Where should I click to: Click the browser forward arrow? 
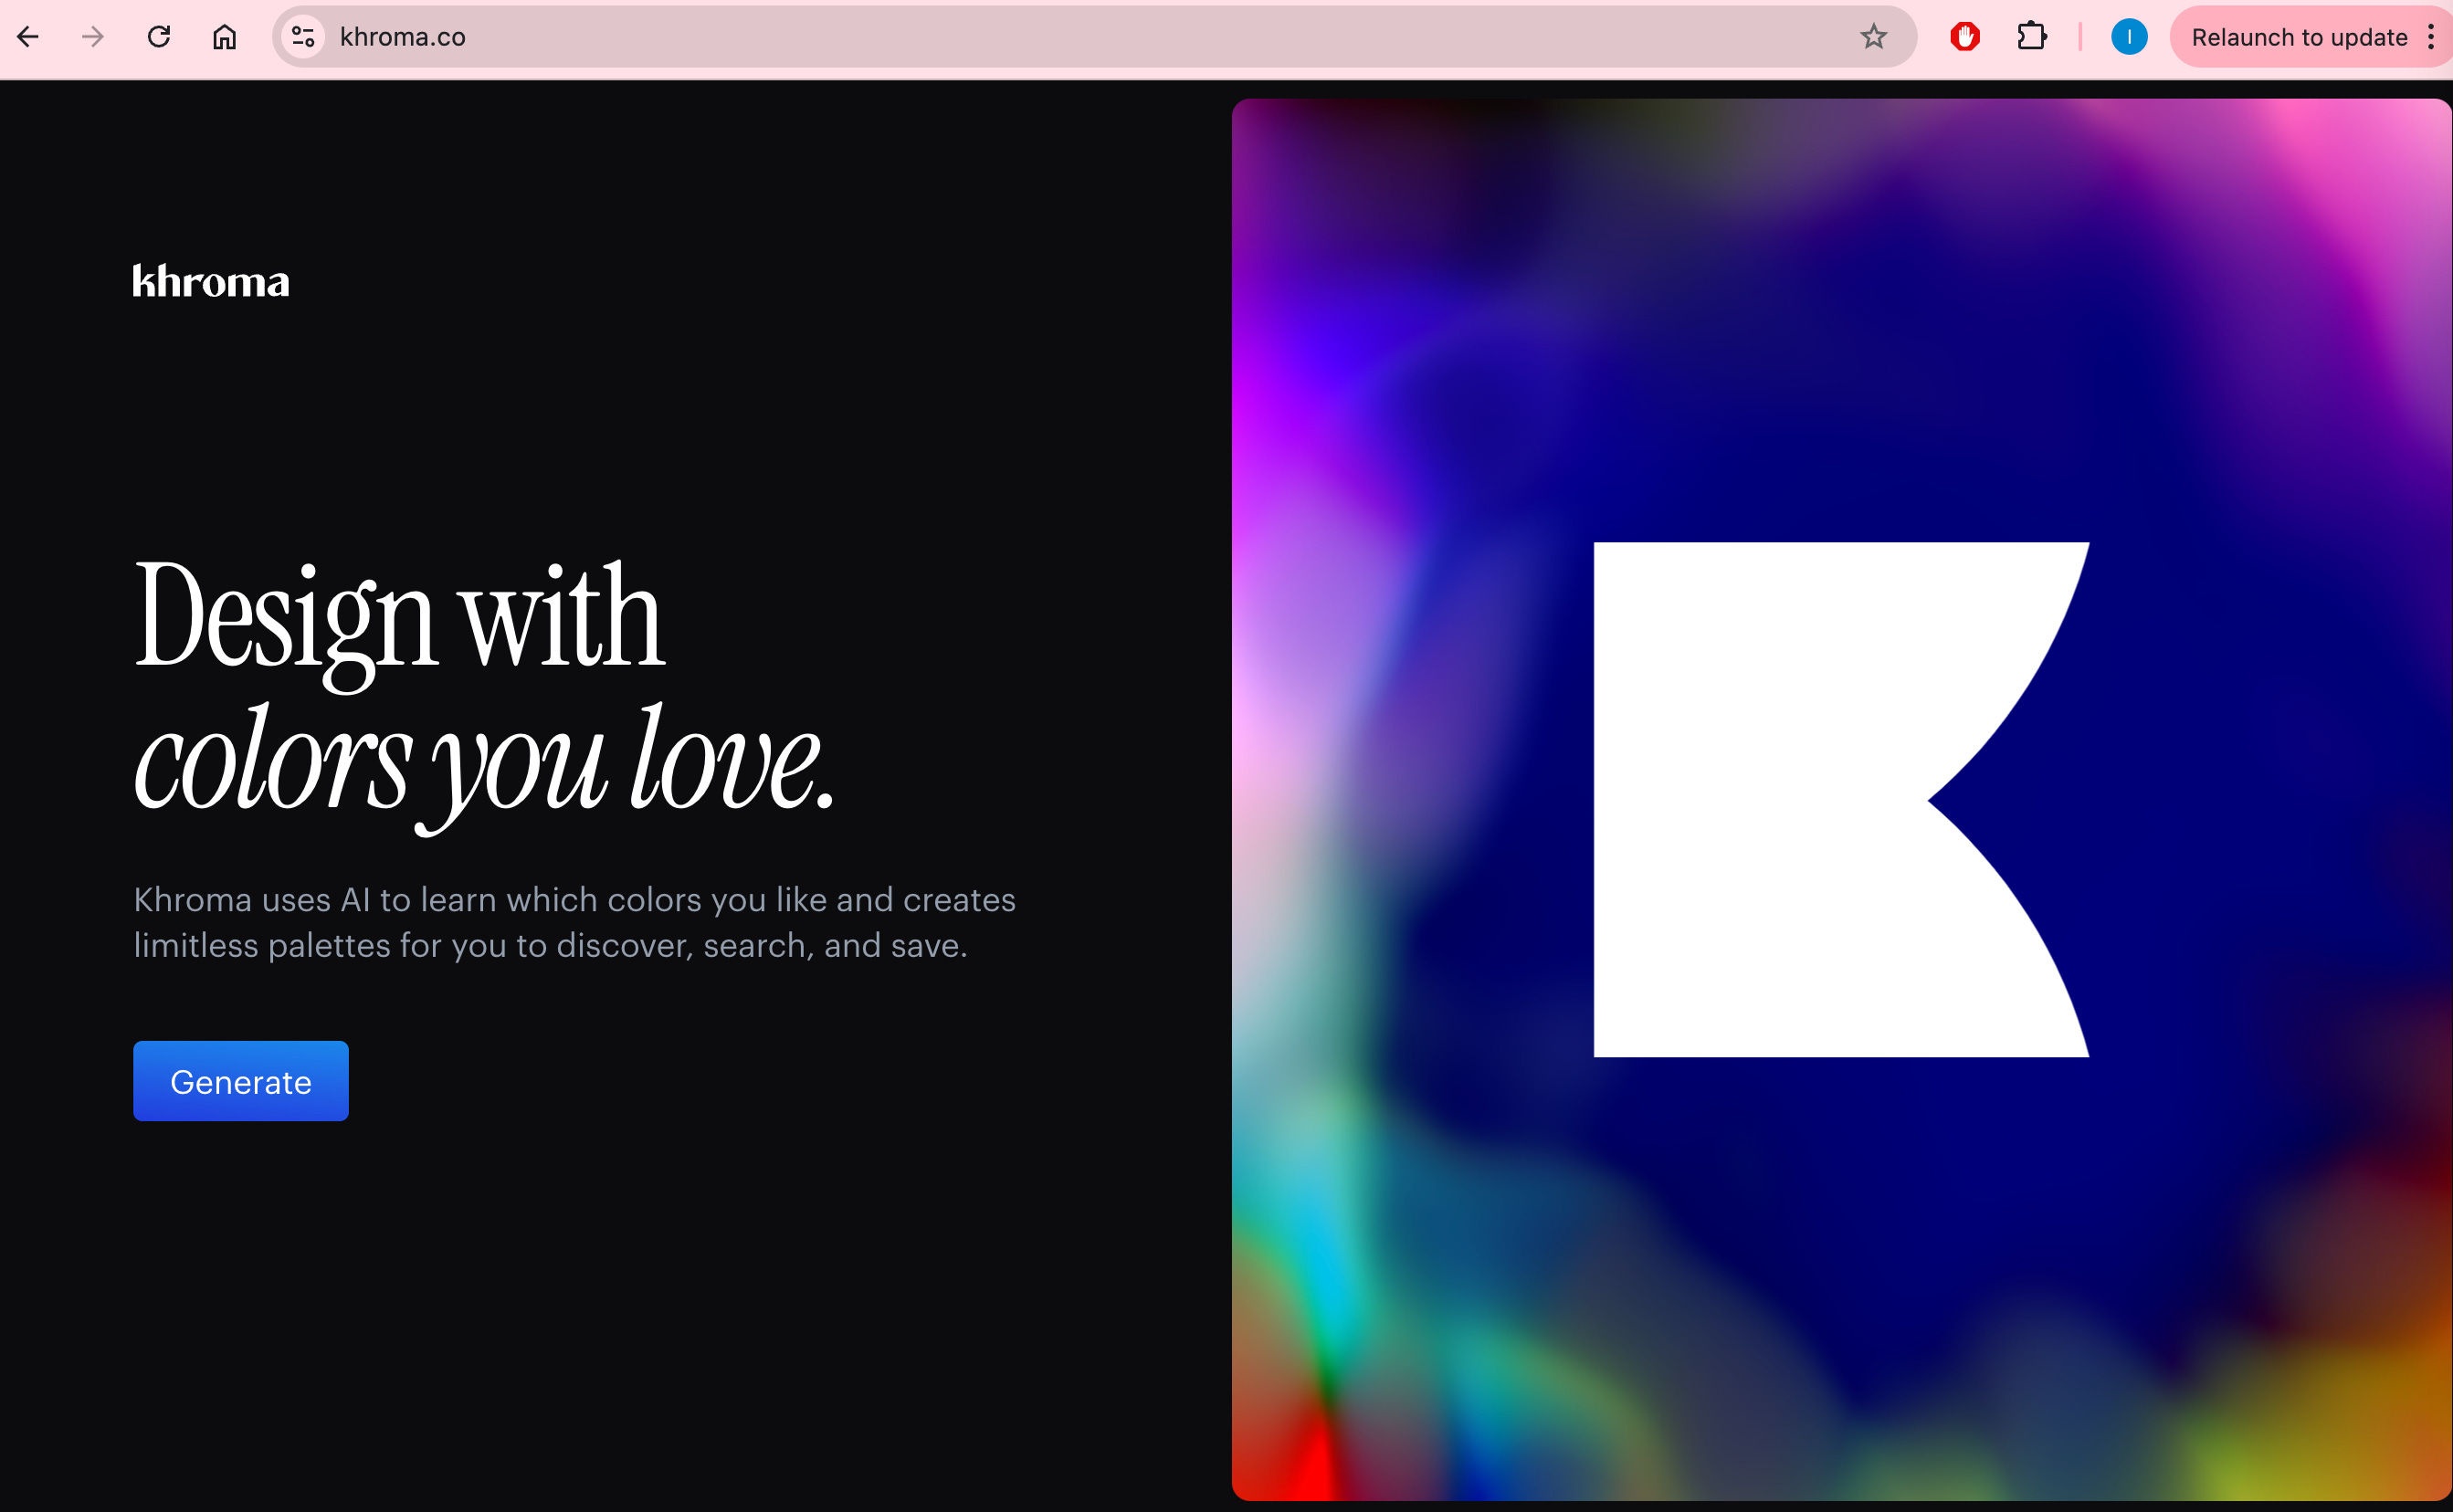point(93,37)
